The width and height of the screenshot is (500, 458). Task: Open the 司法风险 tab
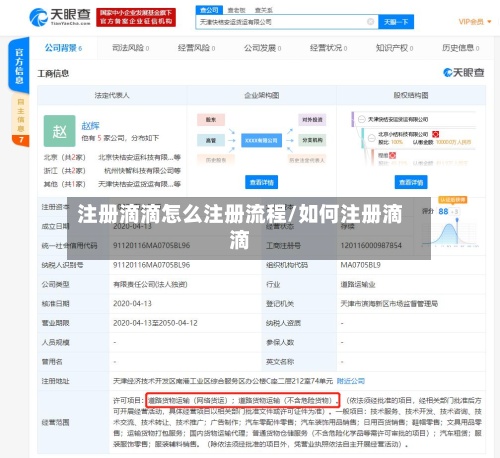click(x=130, y=48)
